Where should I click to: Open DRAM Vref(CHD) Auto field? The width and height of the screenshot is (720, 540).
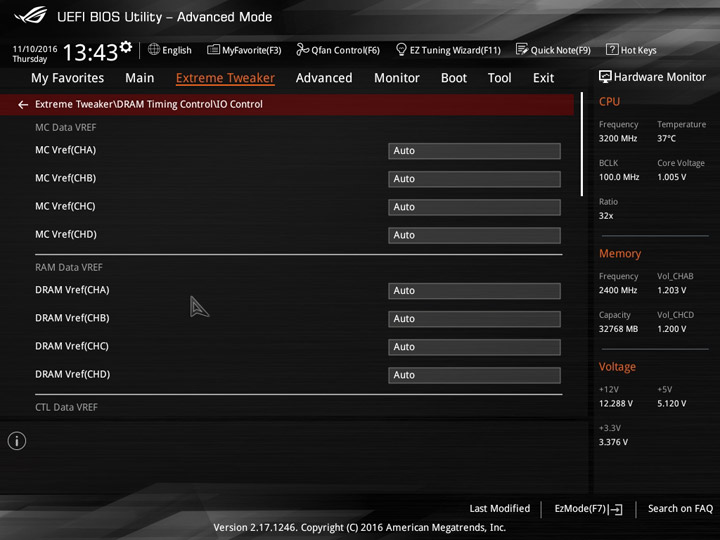click(x=474, y=375)
